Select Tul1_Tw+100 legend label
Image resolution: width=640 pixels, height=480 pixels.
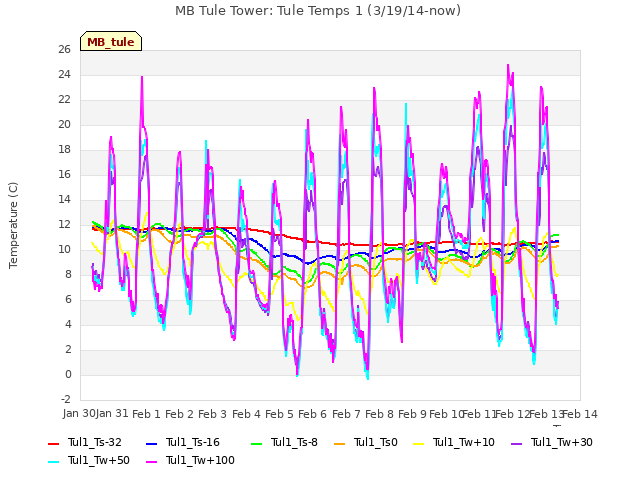click(x=200, y=460)
